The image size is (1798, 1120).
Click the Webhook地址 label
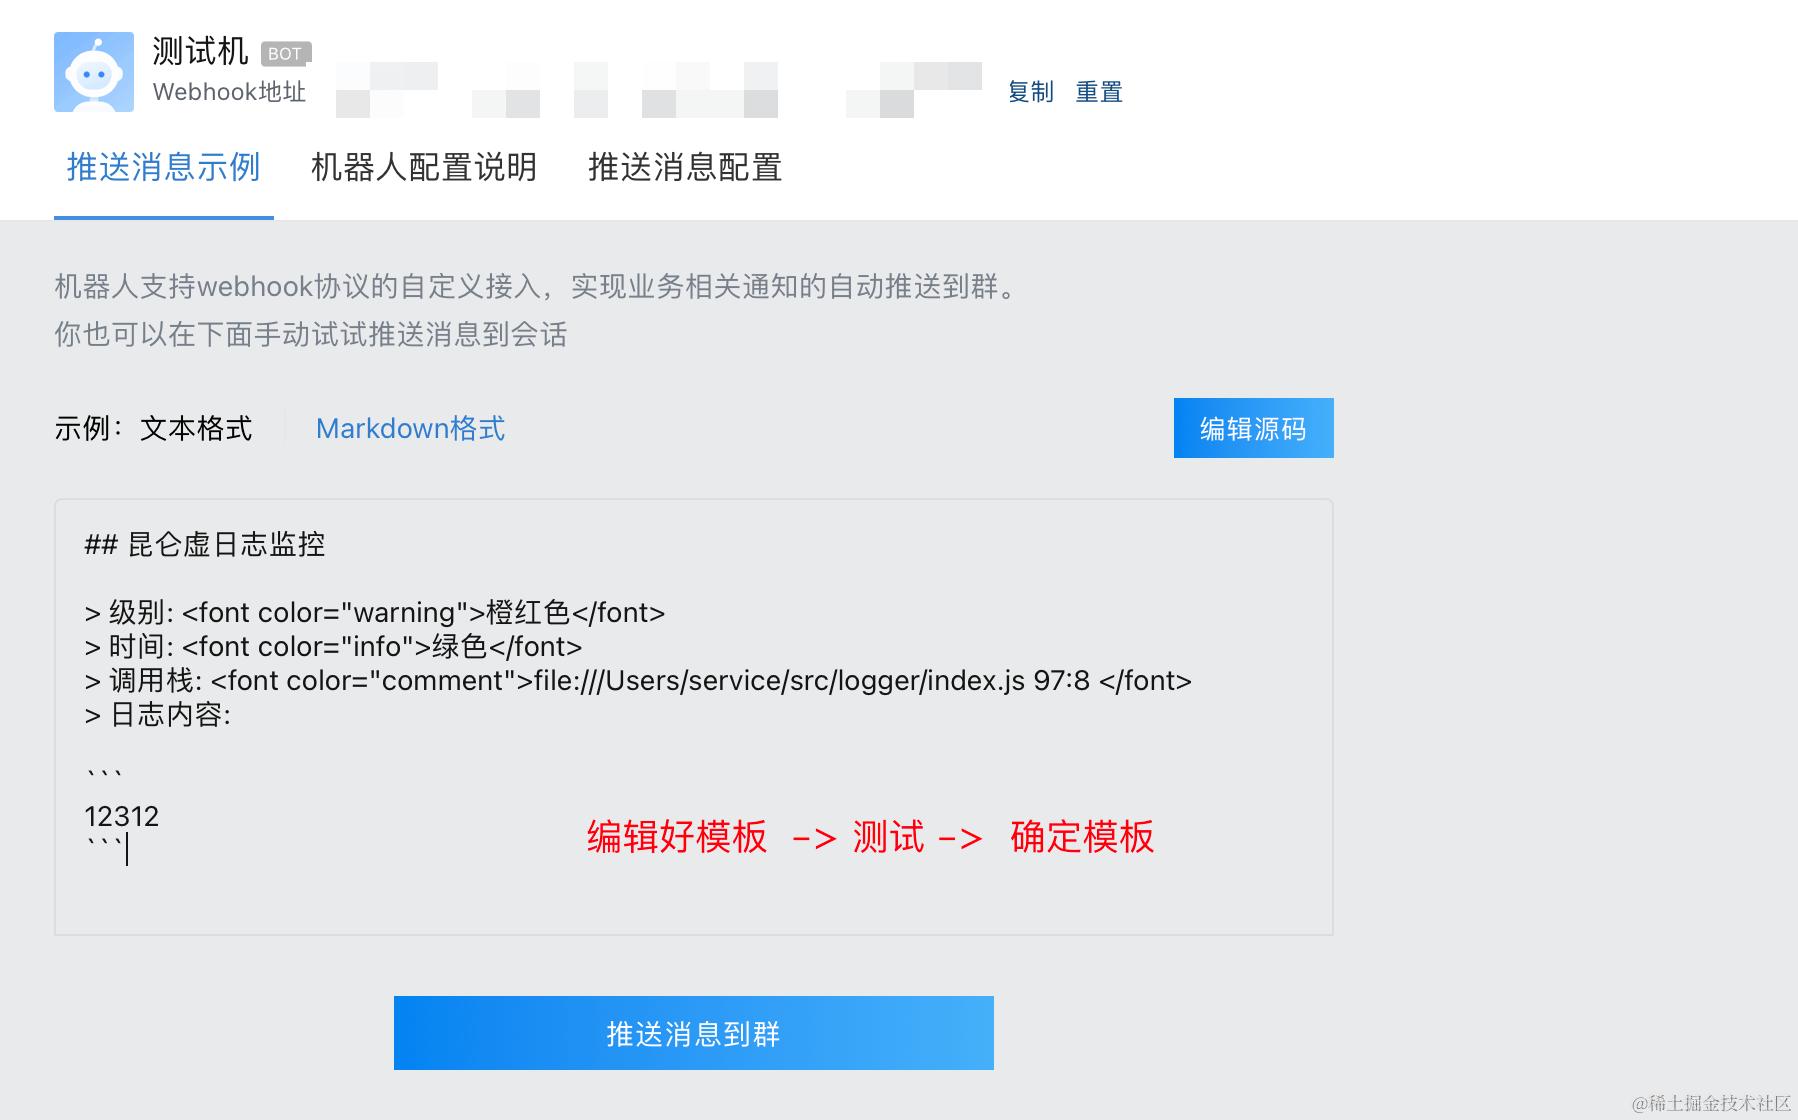pos(229,92)
